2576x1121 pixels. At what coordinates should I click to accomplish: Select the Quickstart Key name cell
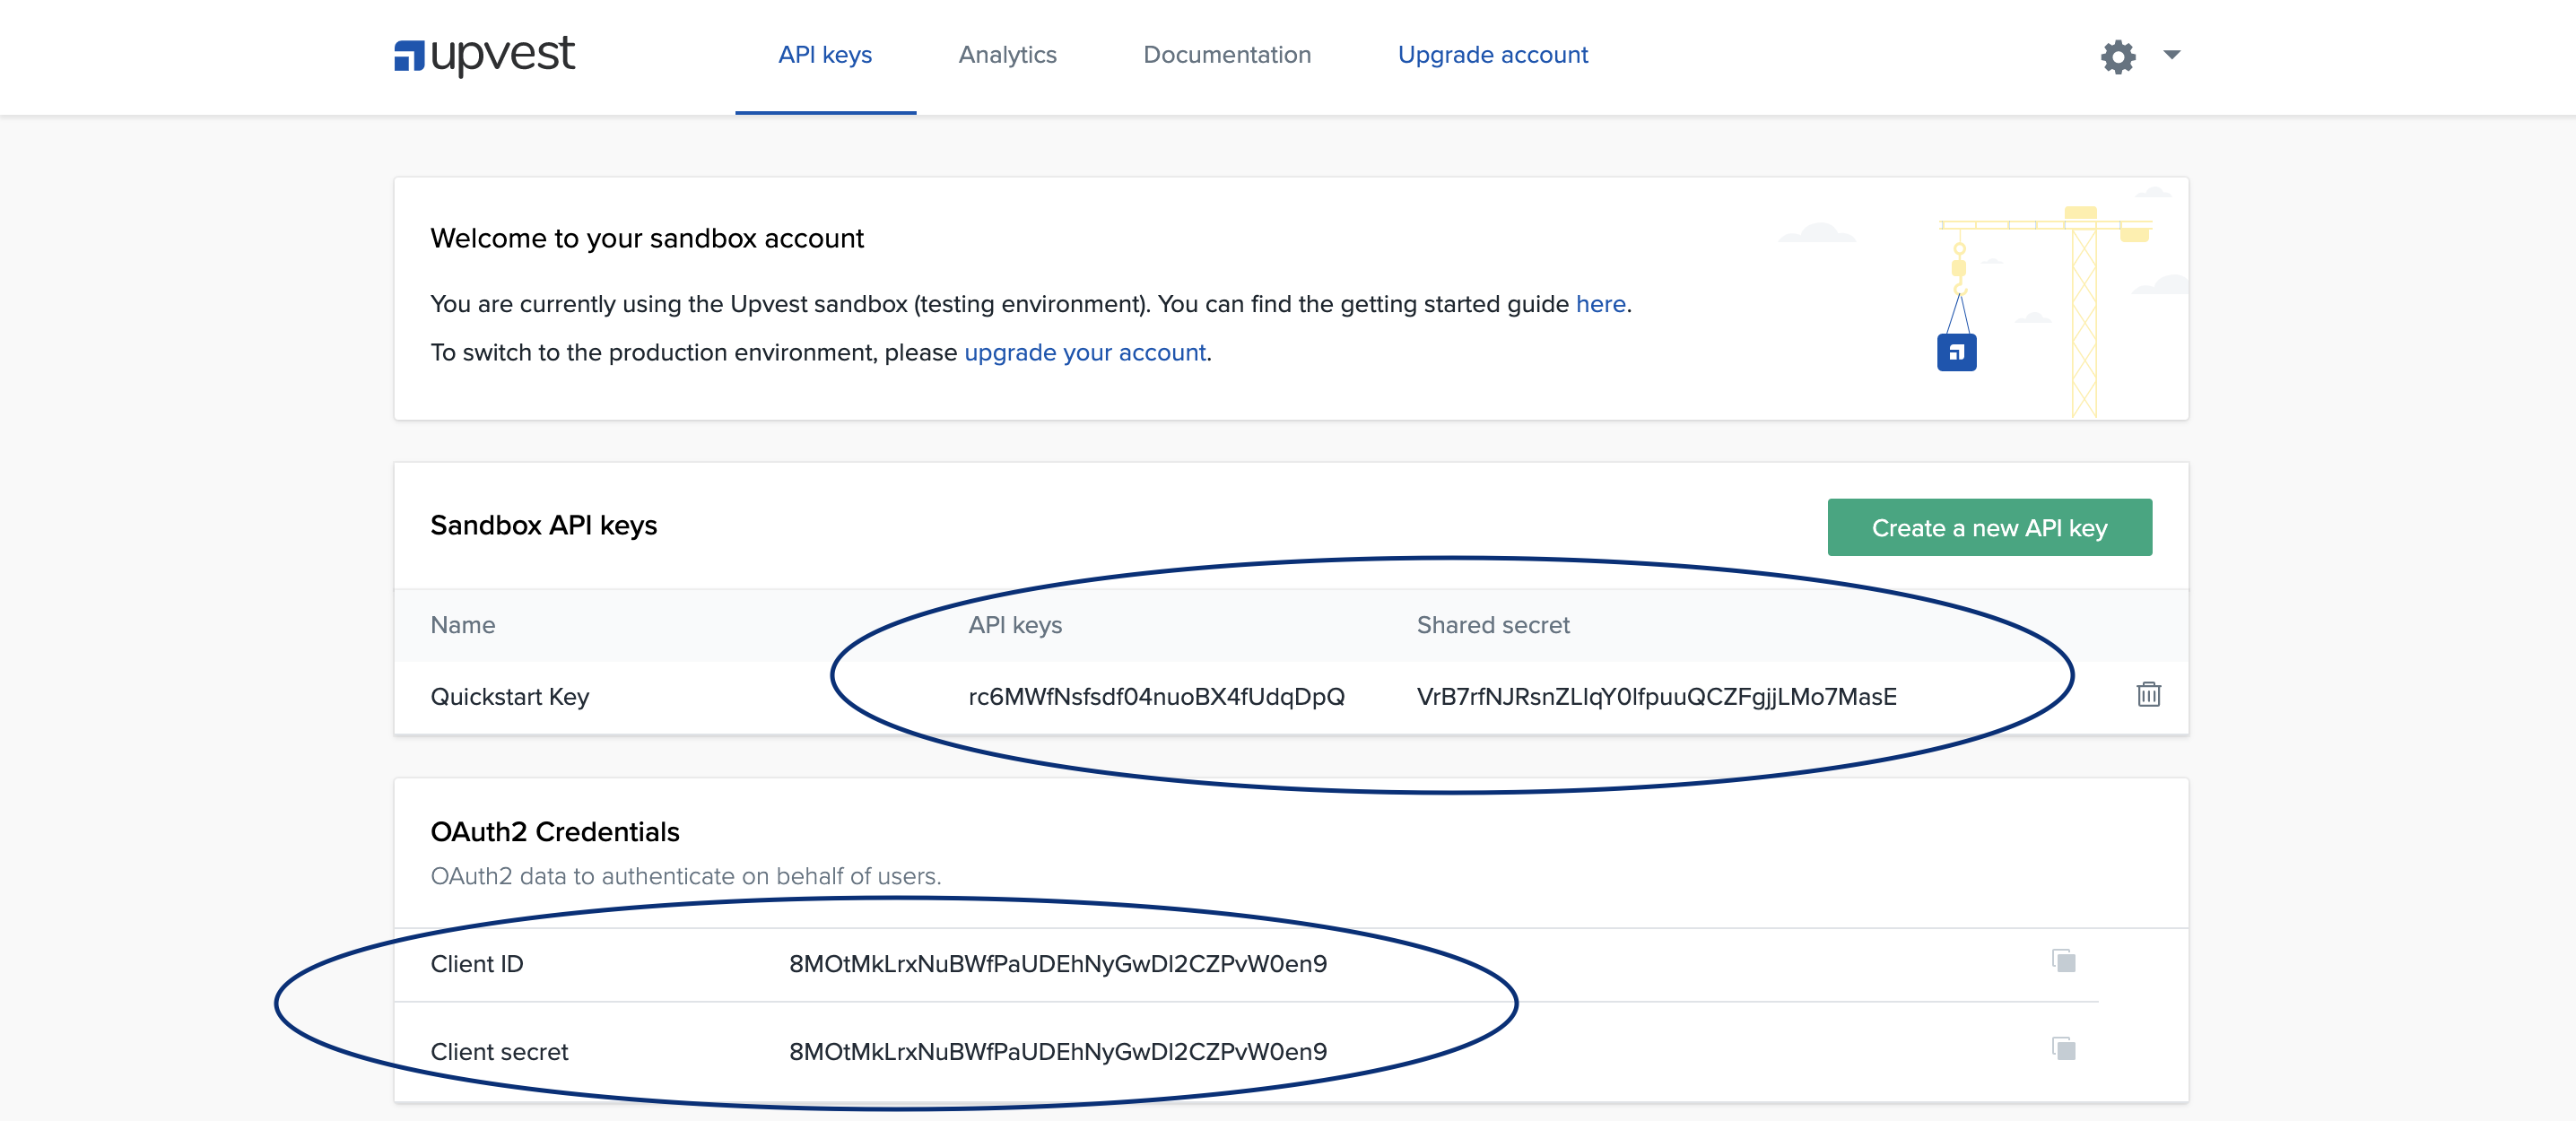(x=510, y=697)
